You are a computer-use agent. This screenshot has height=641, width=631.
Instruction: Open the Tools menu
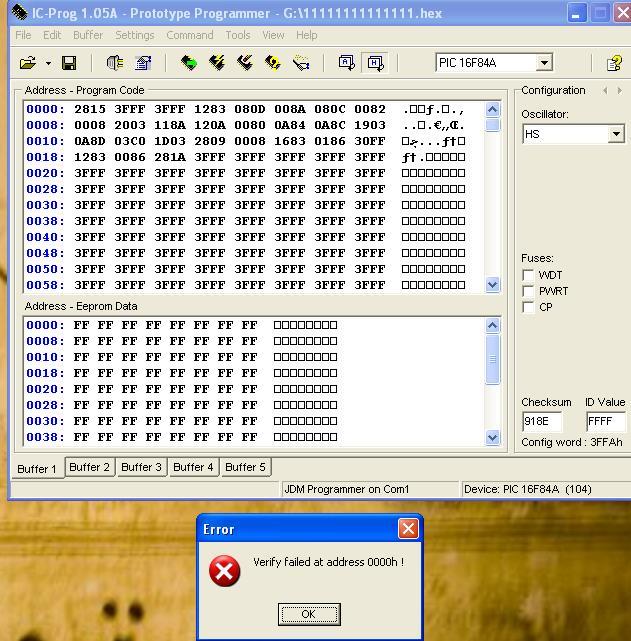coord(238,35)
